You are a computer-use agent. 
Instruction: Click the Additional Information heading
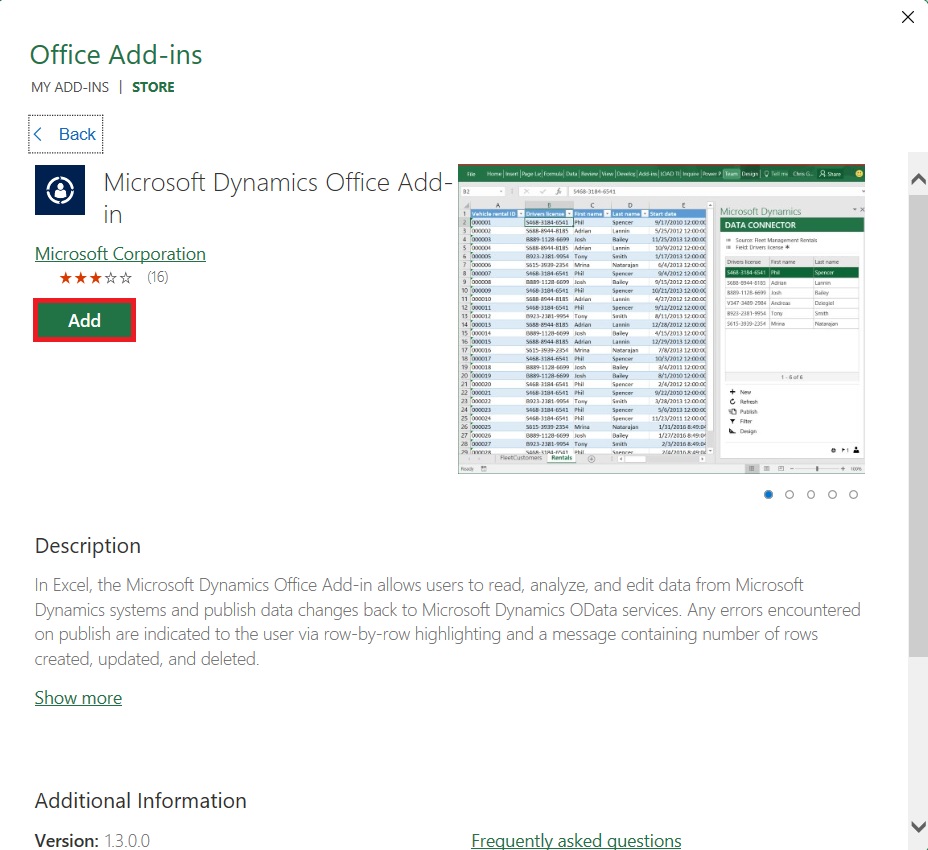tap(141, 801)
